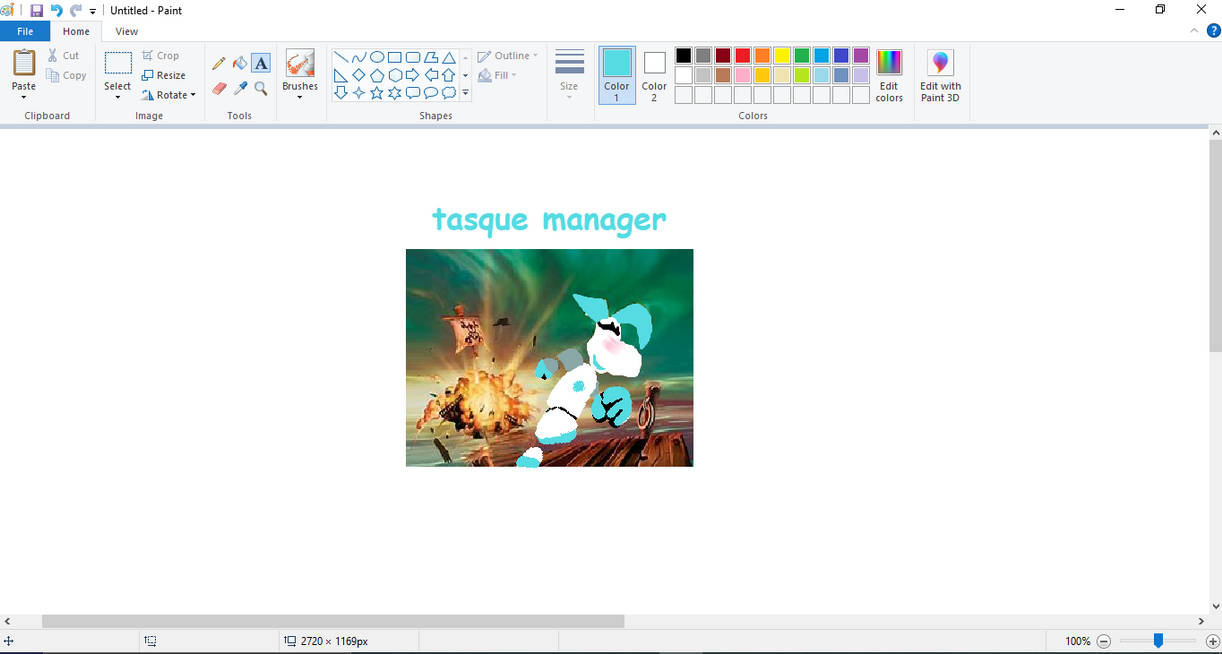Click the zoom in plus button
This screenshot has width=1222, height=654.
tap(1212, 641)
